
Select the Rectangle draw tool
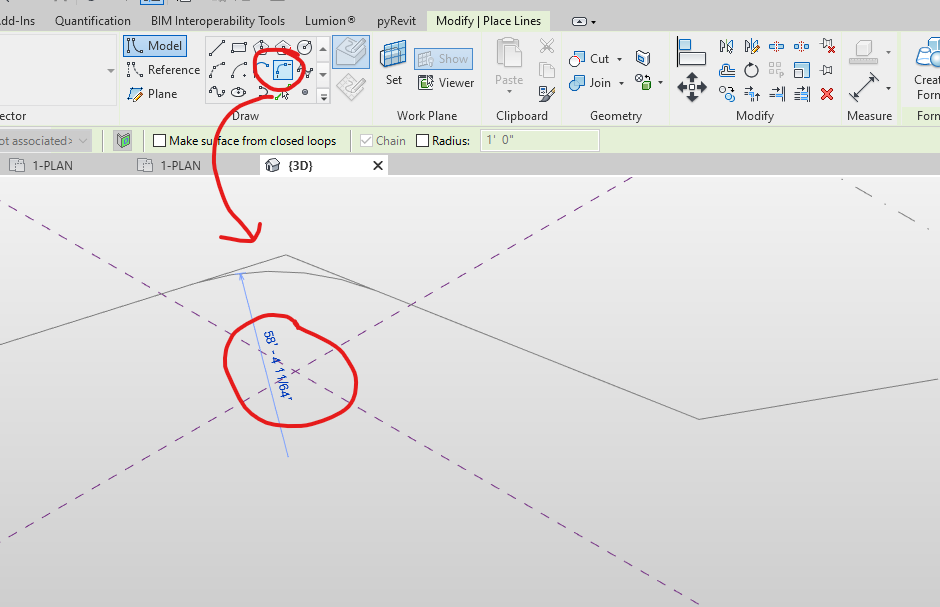[x=240, y=45]
